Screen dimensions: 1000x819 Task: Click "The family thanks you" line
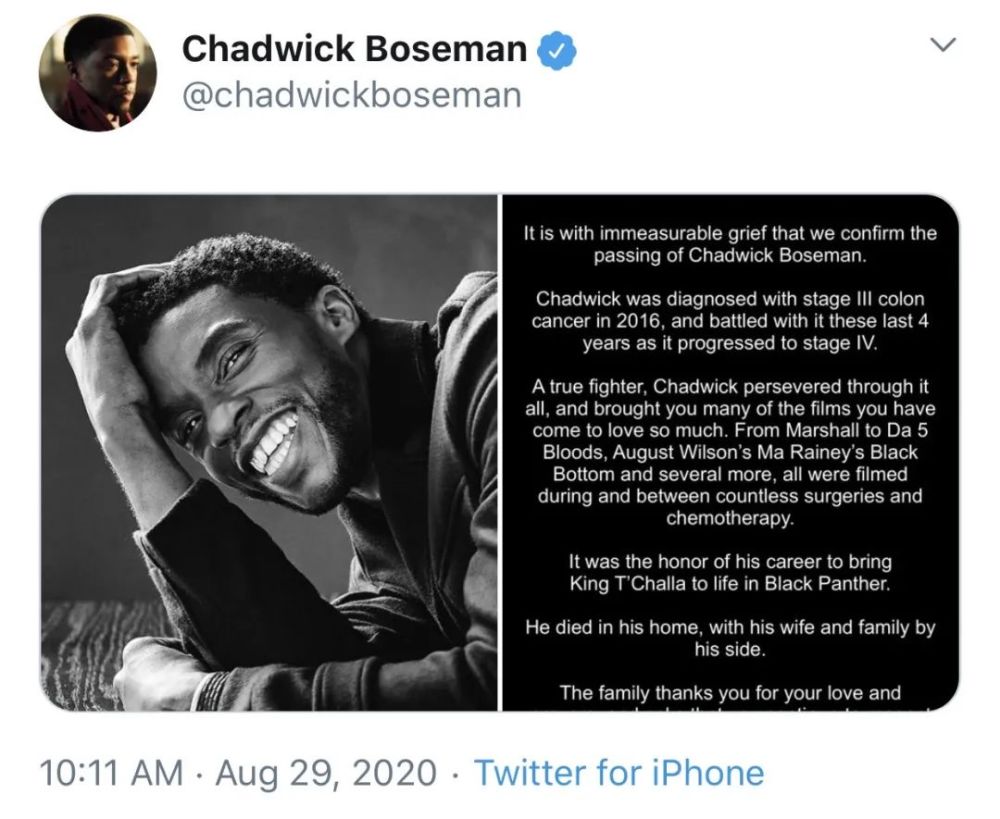coord(729,692)
